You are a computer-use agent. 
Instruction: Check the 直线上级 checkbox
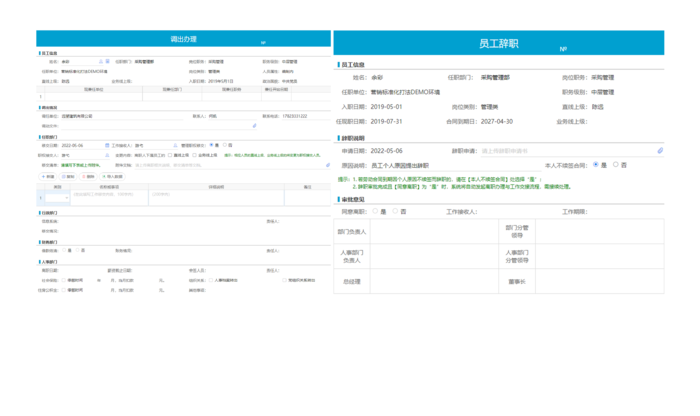[171, 155]
